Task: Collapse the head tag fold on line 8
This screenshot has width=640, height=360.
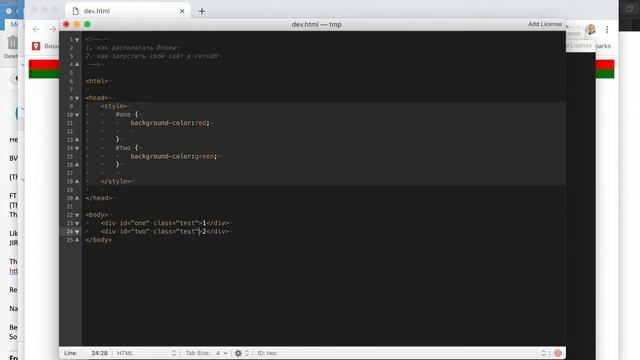Action: tap(77, 98)
